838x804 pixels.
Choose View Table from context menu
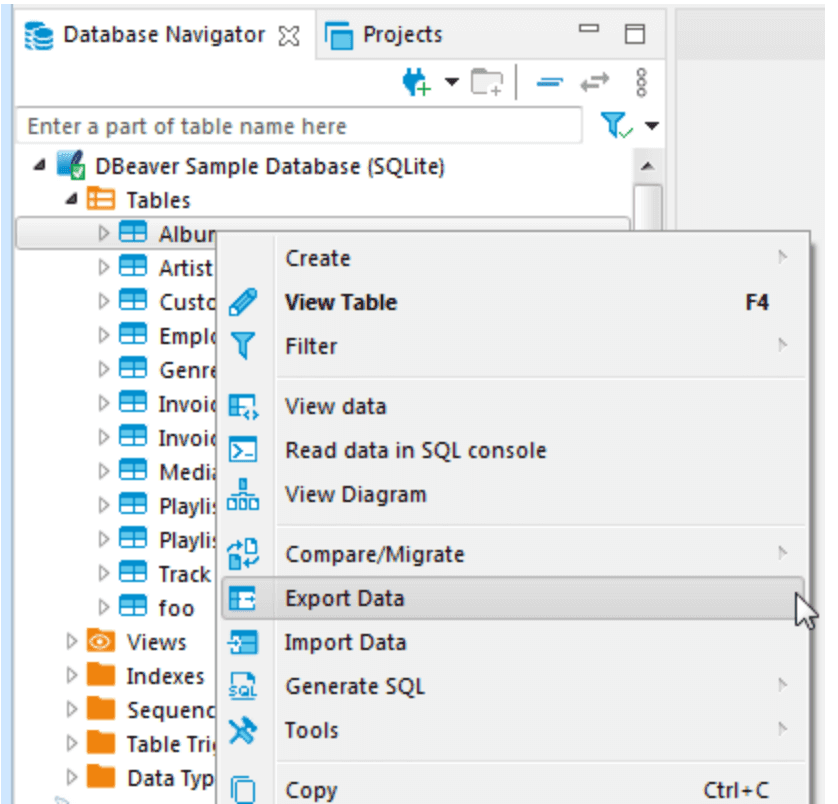tap(513, 302)
